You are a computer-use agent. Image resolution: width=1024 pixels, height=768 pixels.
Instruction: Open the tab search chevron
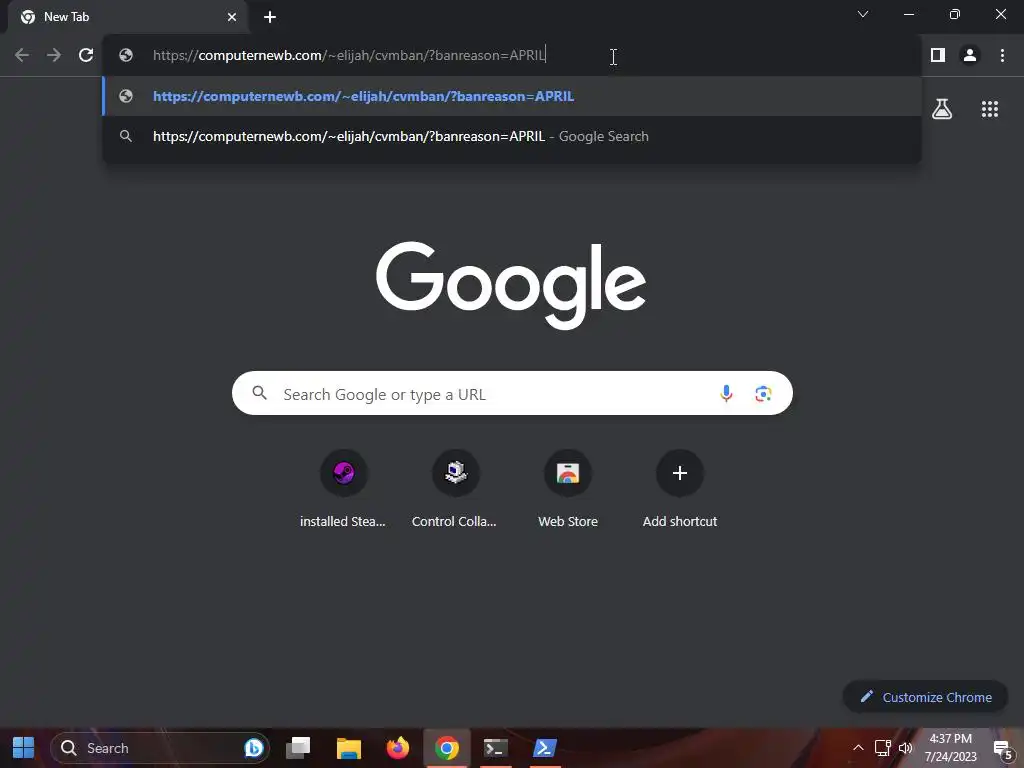pyautogui.click(x=863, y=14)
